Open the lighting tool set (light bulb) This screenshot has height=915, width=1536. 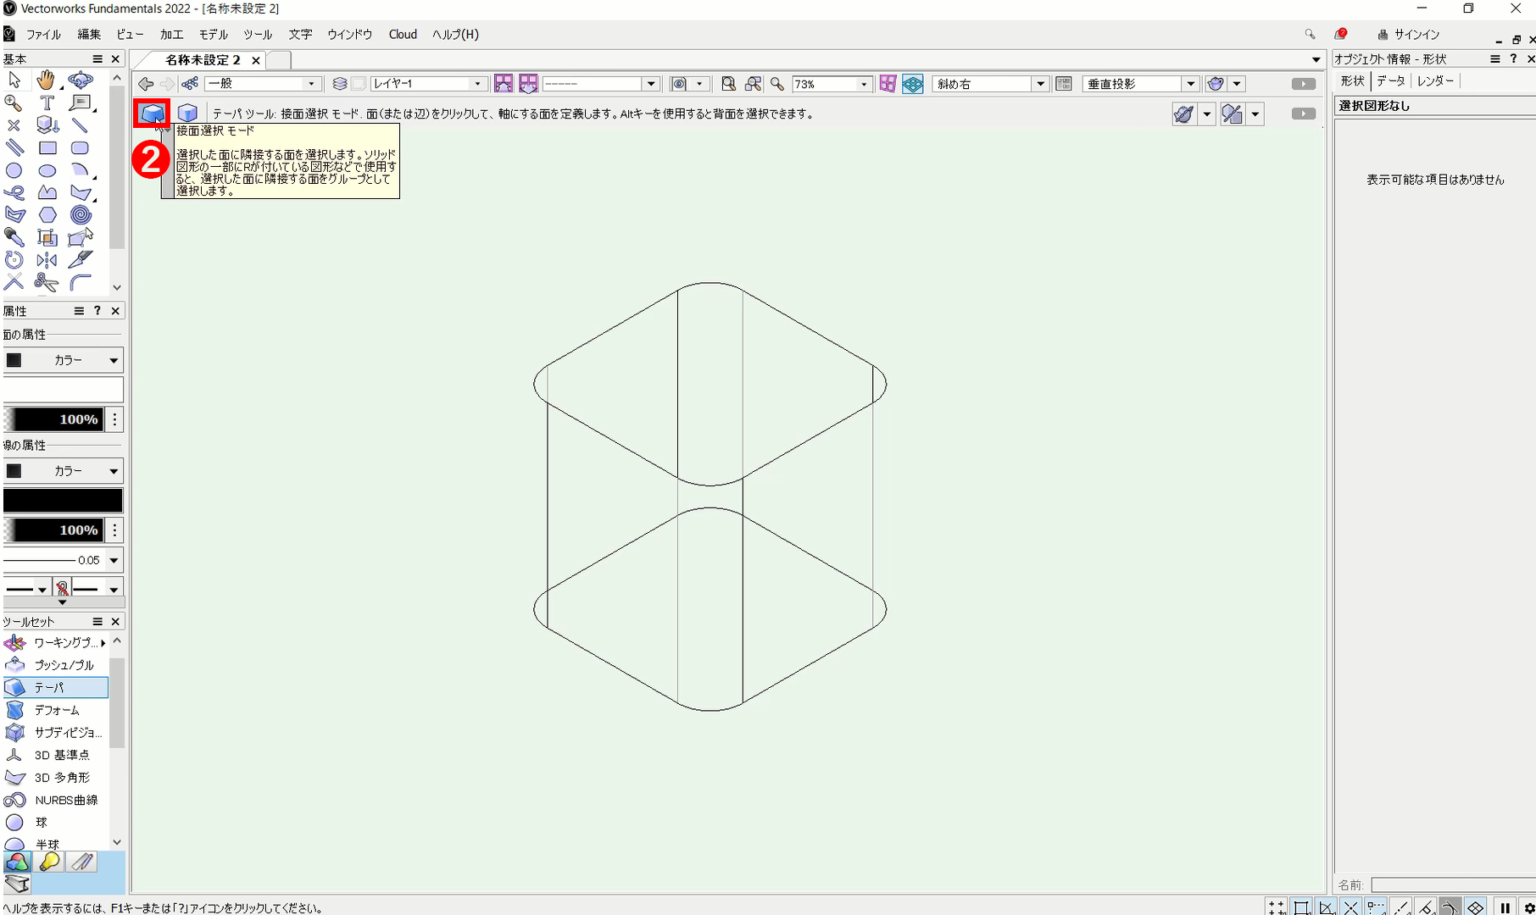click(49, 862)
